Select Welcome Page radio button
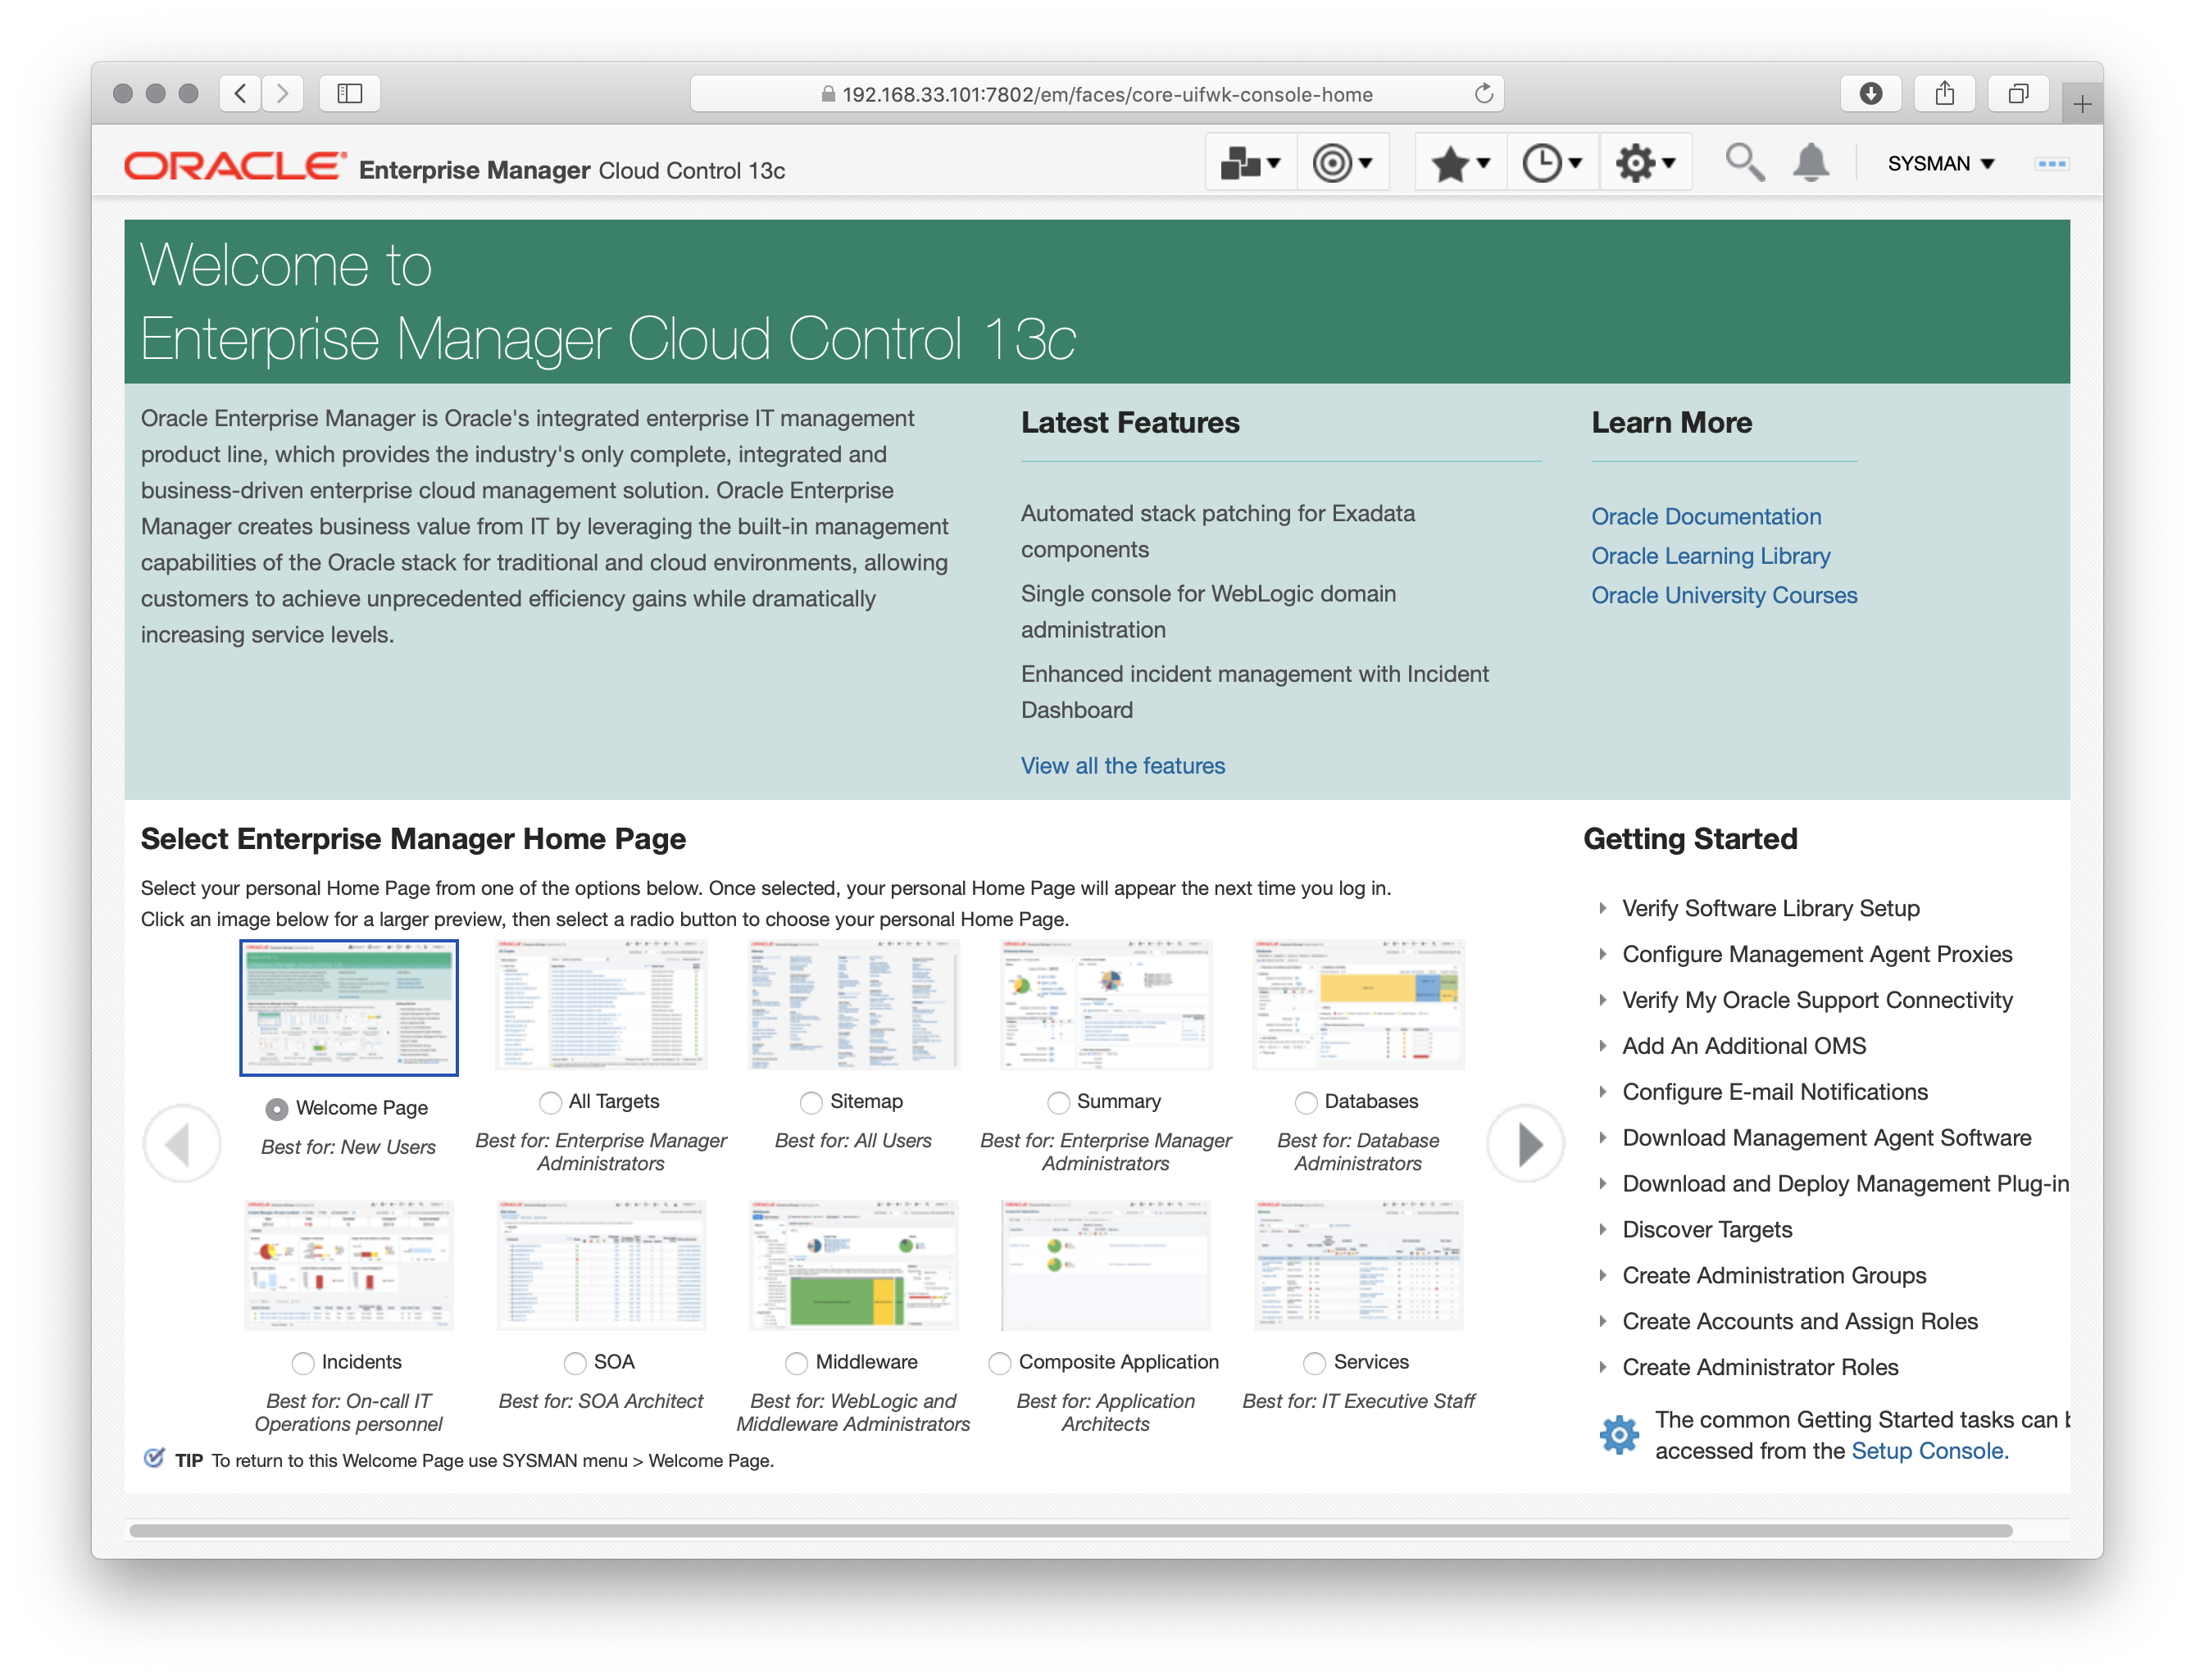This screenshot has height=1680, width=2195. [277, 1109]
